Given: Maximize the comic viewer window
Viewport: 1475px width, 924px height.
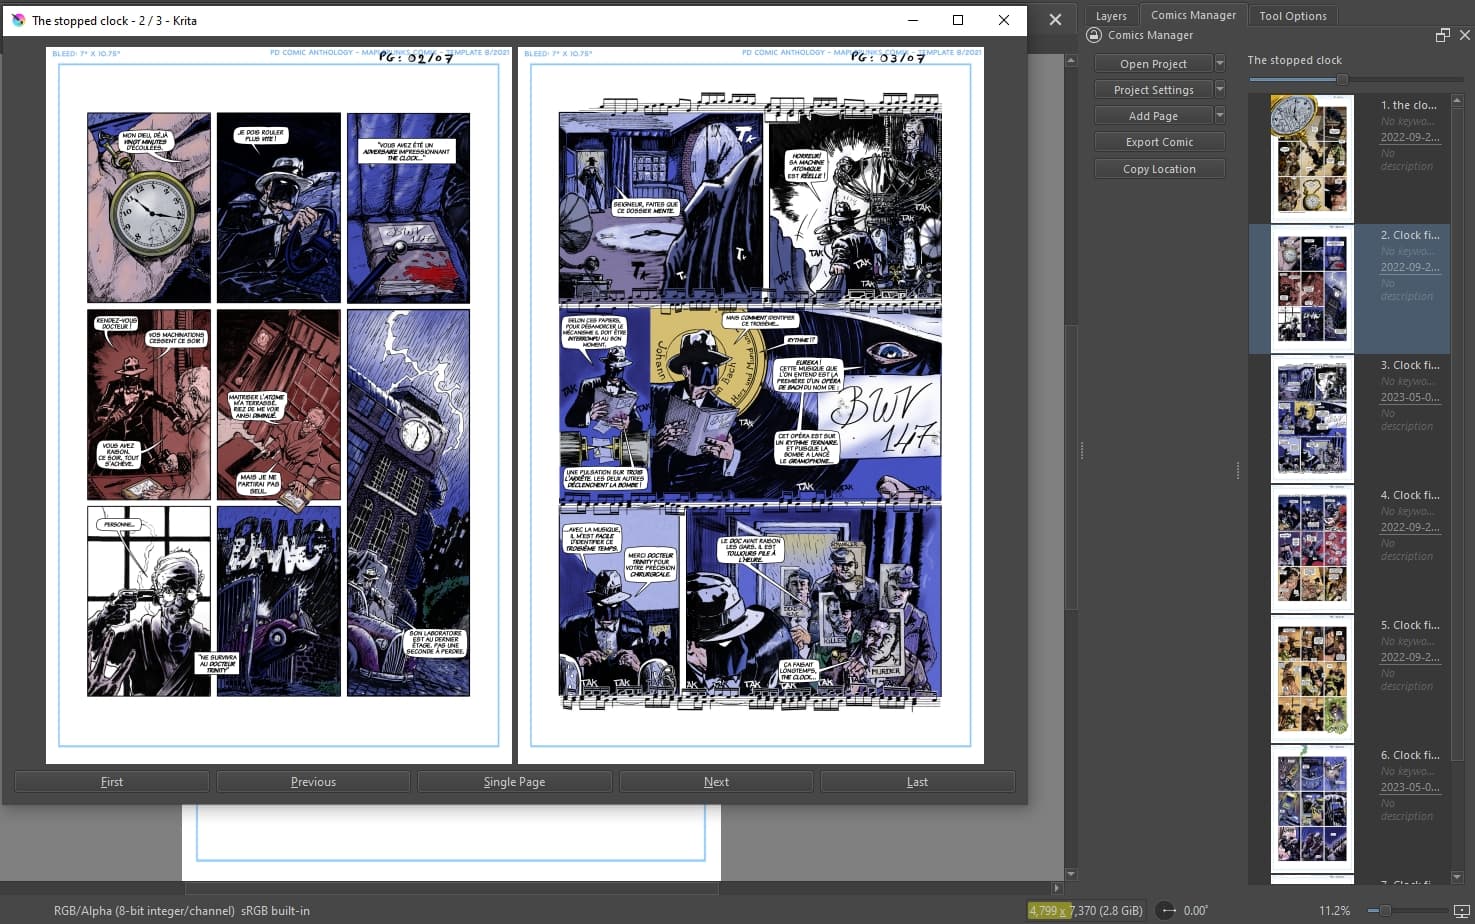Looking at the screenshot, I should (x=958, y=20).
